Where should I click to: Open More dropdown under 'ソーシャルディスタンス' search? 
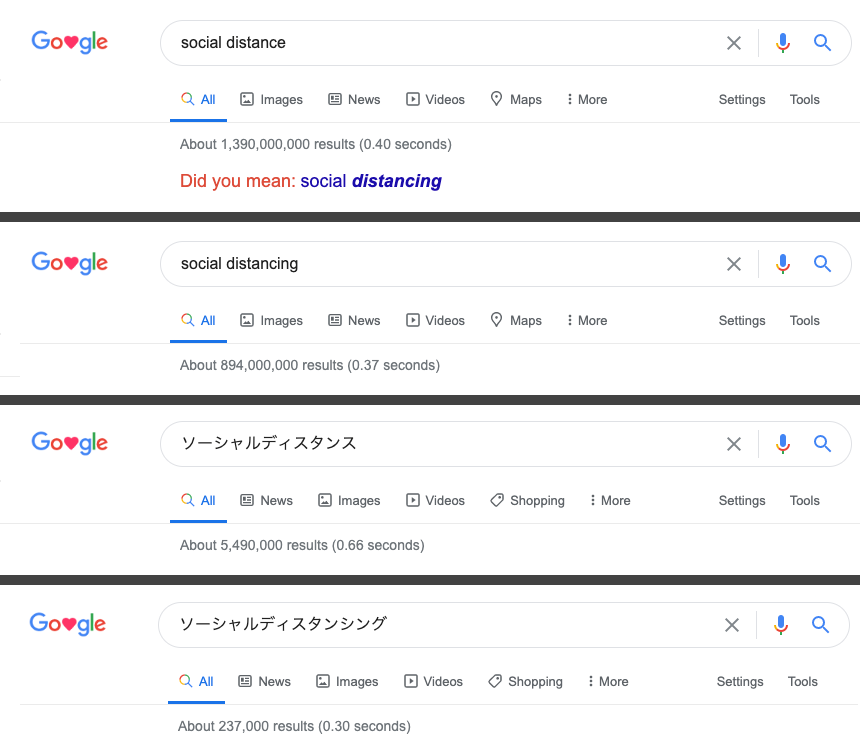tap(609, 501)
